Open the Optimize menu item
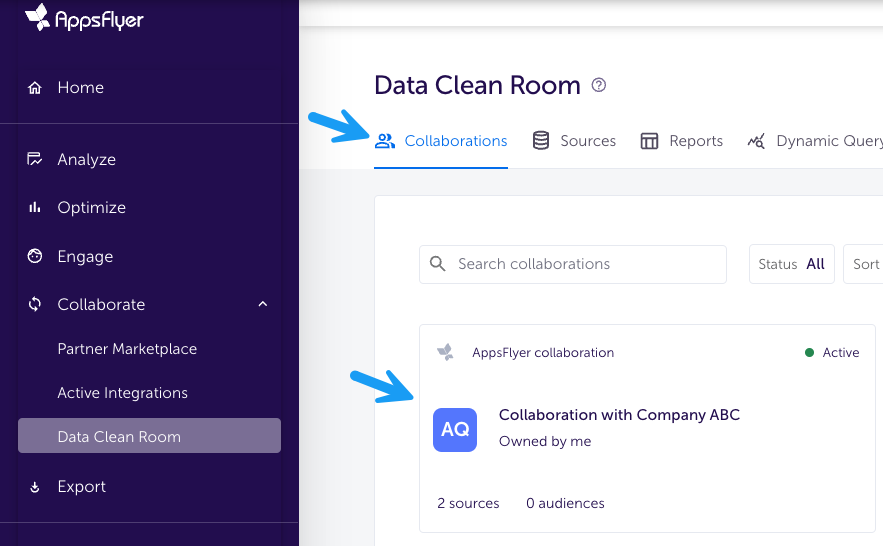Viewport: 883px width, 546px height. click(92, 208)
